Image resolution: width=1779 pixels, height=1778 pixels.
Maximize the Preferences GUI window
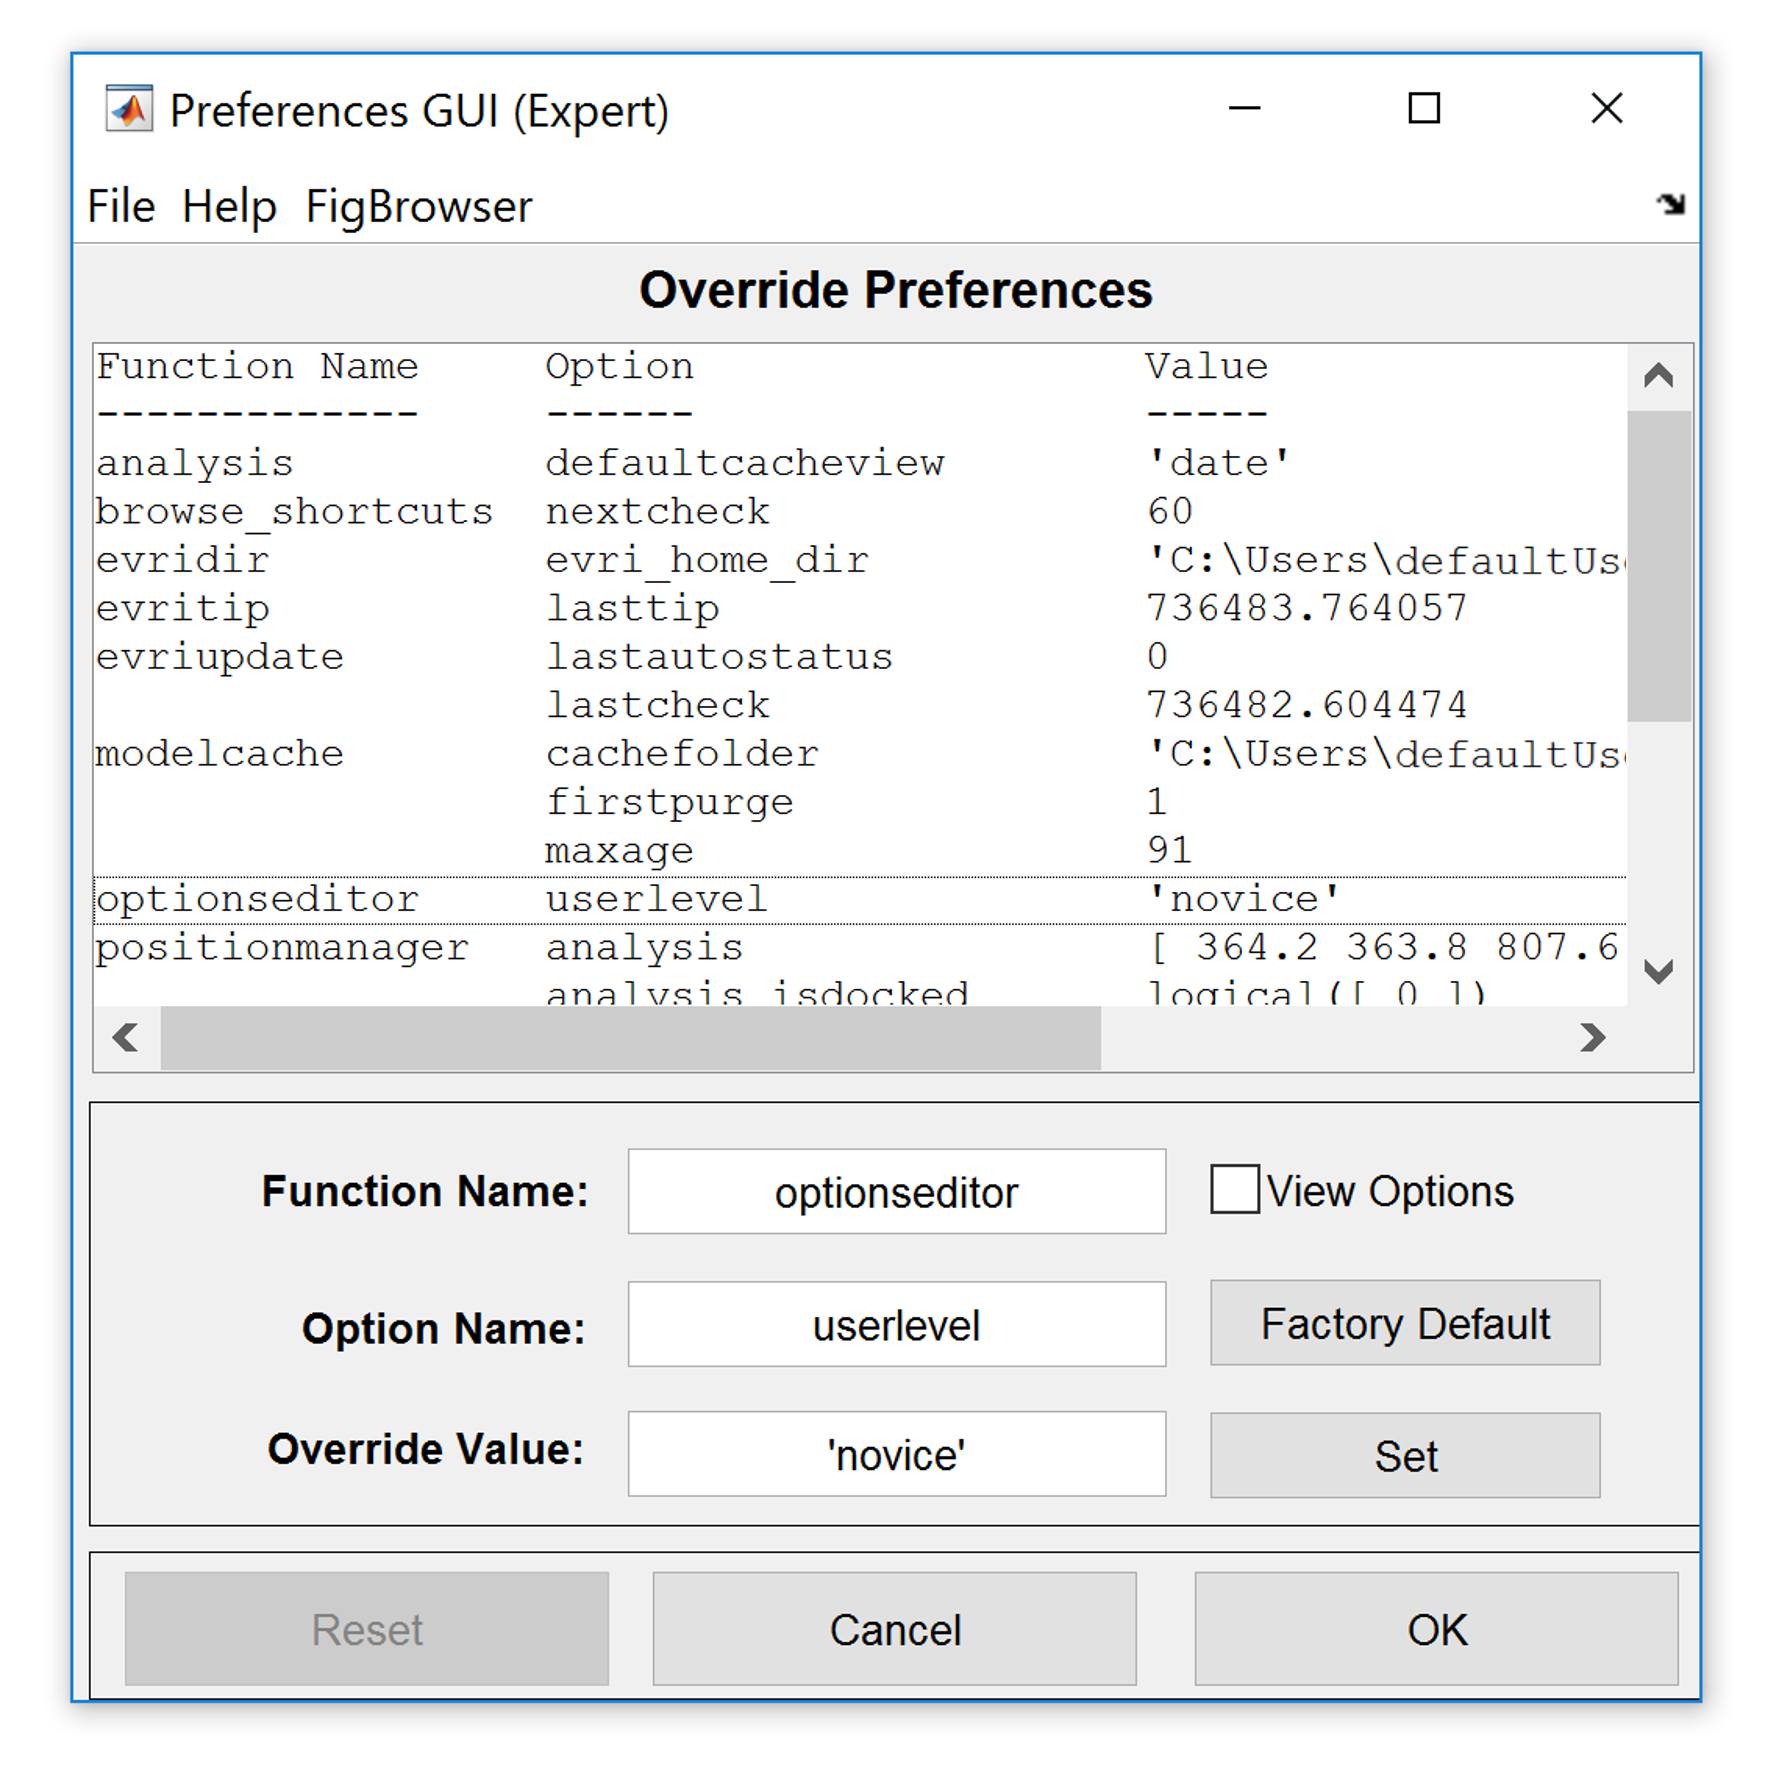tap(1423, 108)
